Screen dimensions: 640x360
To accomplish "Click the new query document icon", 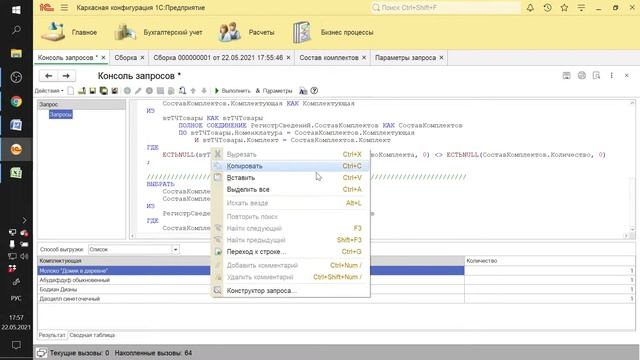I will (71, 91).
